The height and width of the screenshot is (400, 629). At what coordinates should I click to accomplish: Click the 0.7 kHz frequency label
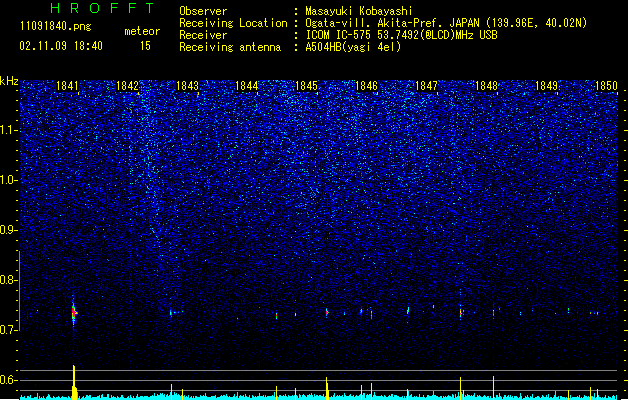tap(9, 330)
